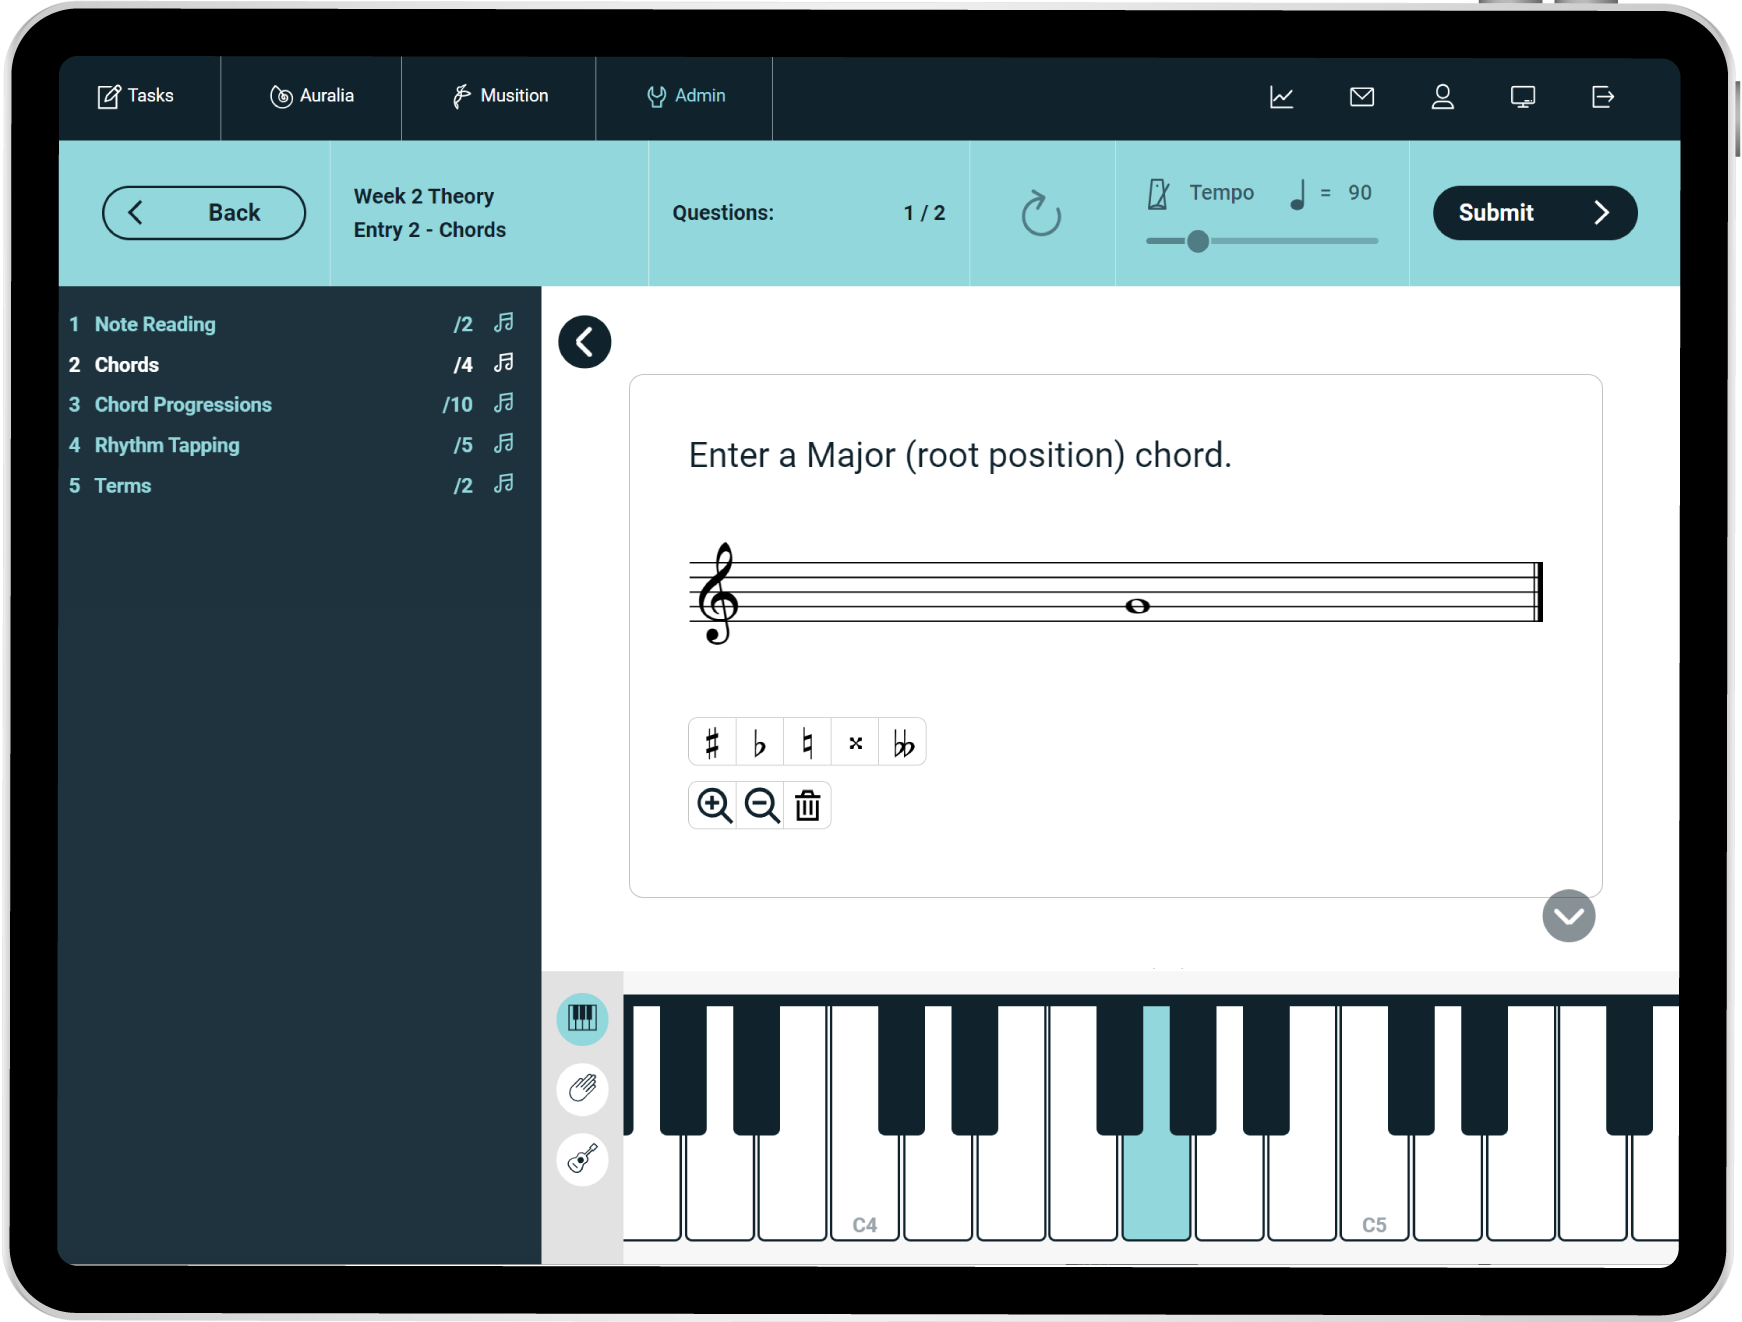Screen dimensions: 1742x1322
Task: Open Chord Progressions section in sidebar
Action: [x=183, y=405]
